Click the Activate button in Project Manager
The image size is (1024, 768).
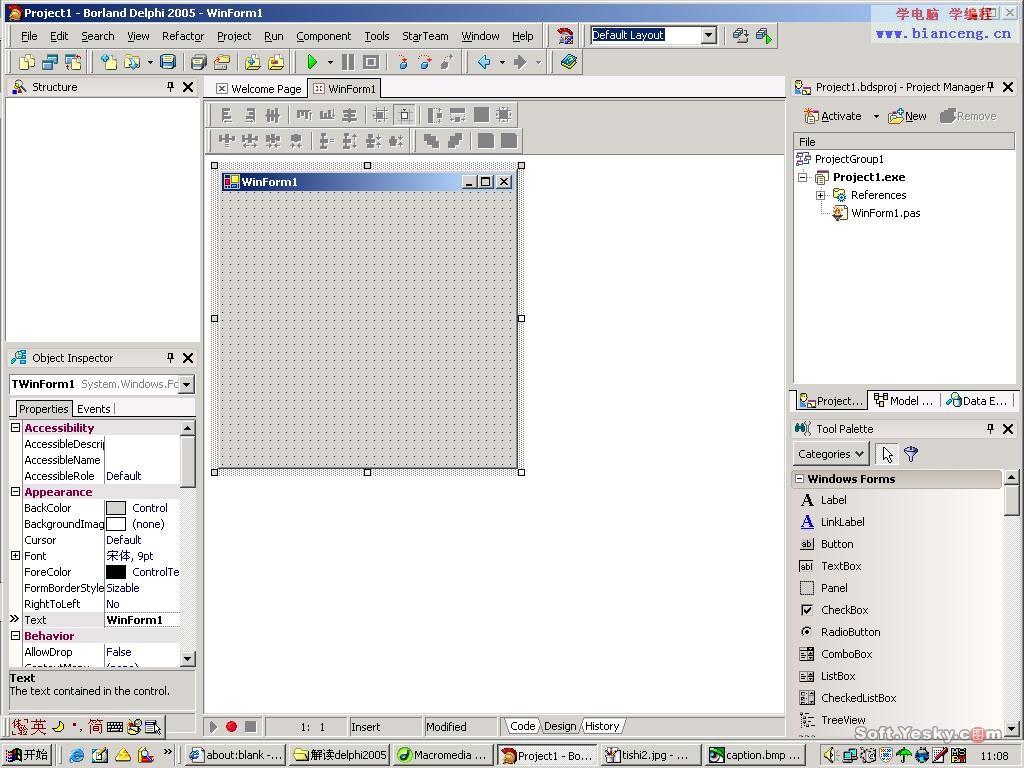tap(833, 116)
